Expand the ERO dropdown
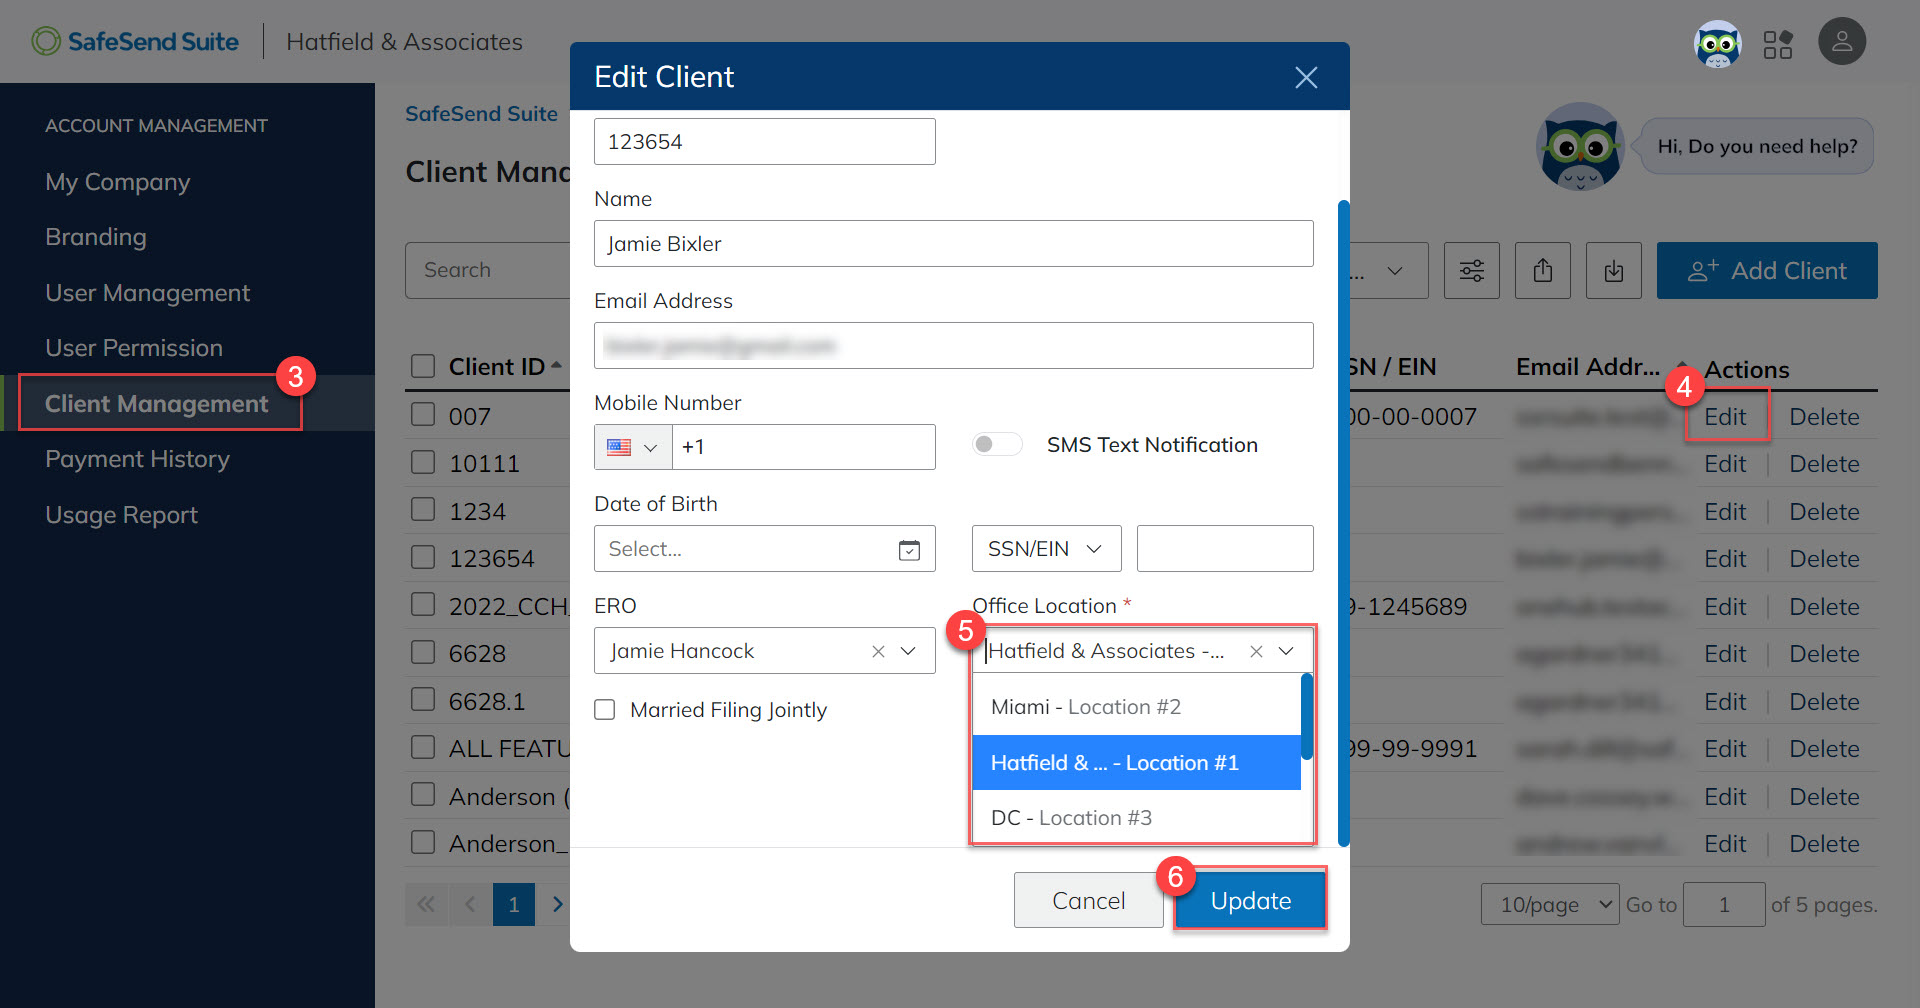This screenshot has height=1008, width=1920. click(x=908, y=652)
